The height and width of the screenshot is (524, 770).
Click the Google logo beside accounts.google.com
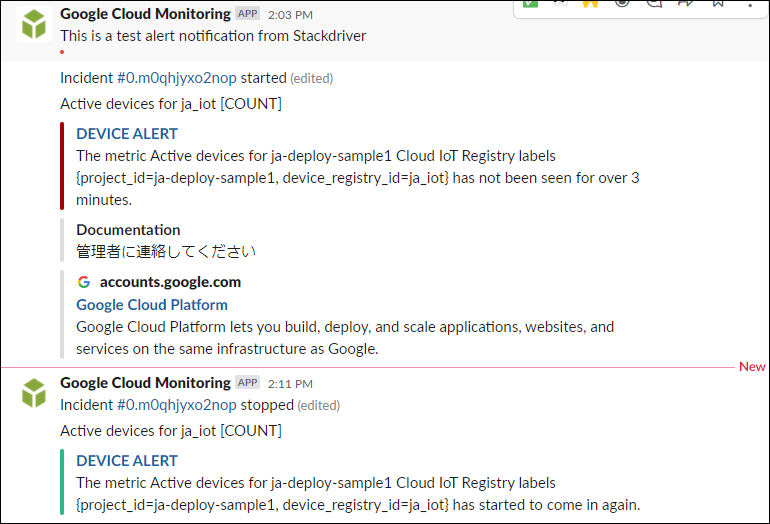[x=84, y=282]
